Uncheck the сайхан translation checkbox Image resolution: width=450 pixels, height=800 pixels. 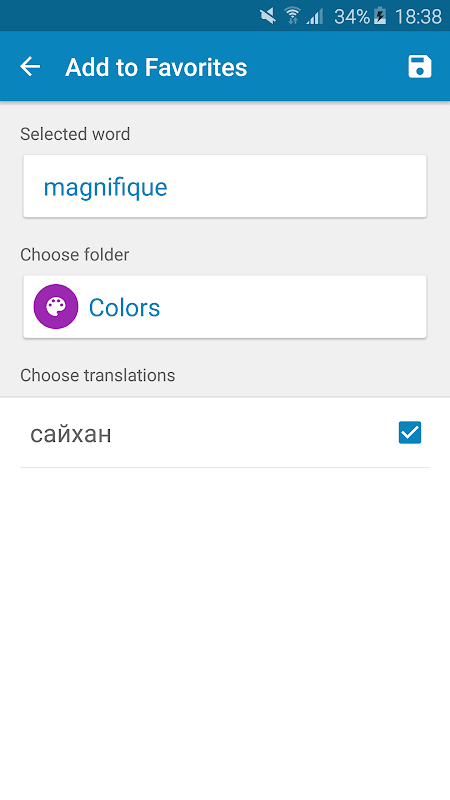coord(410,433)
